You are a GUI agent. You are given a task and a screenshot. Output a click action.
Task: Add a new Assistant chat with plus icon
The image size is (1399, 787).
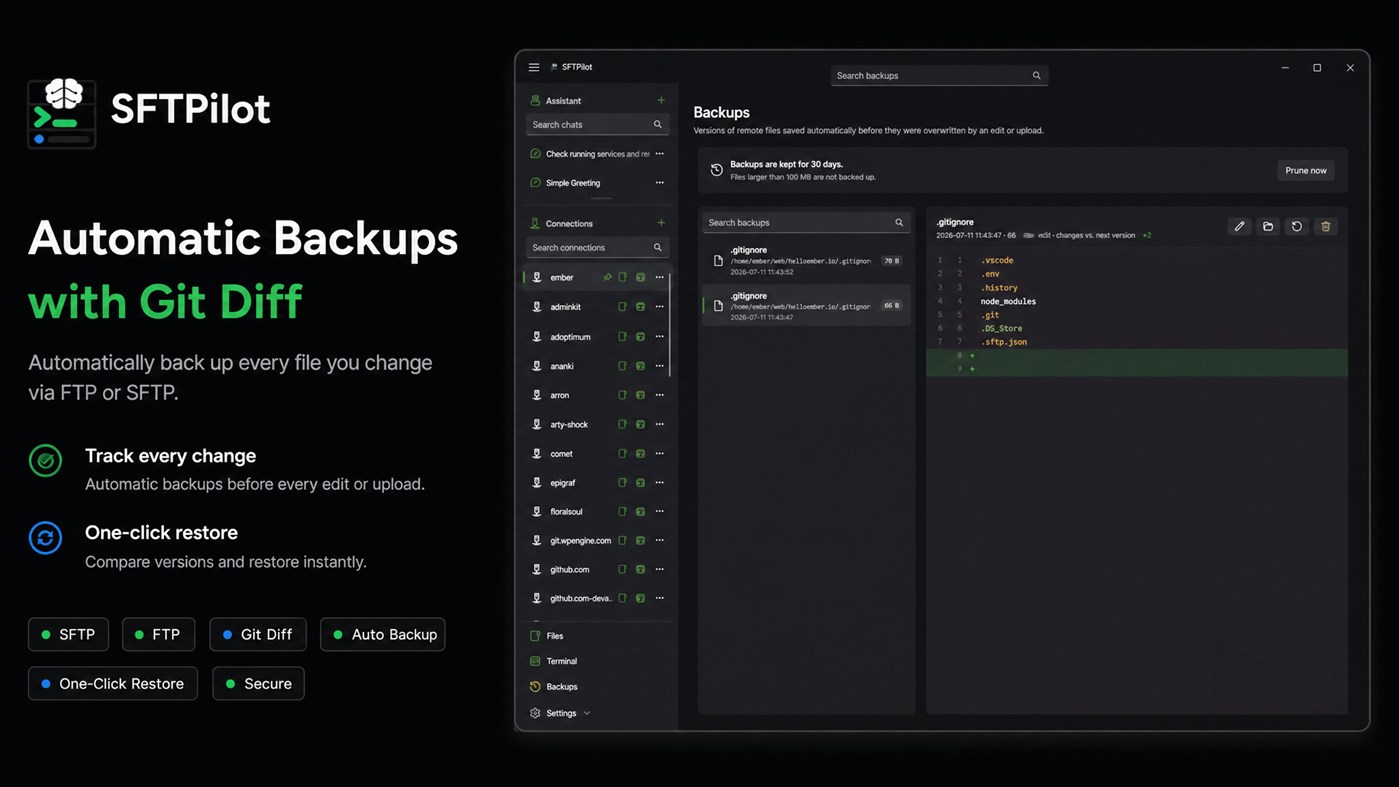(x=661, y=100)
